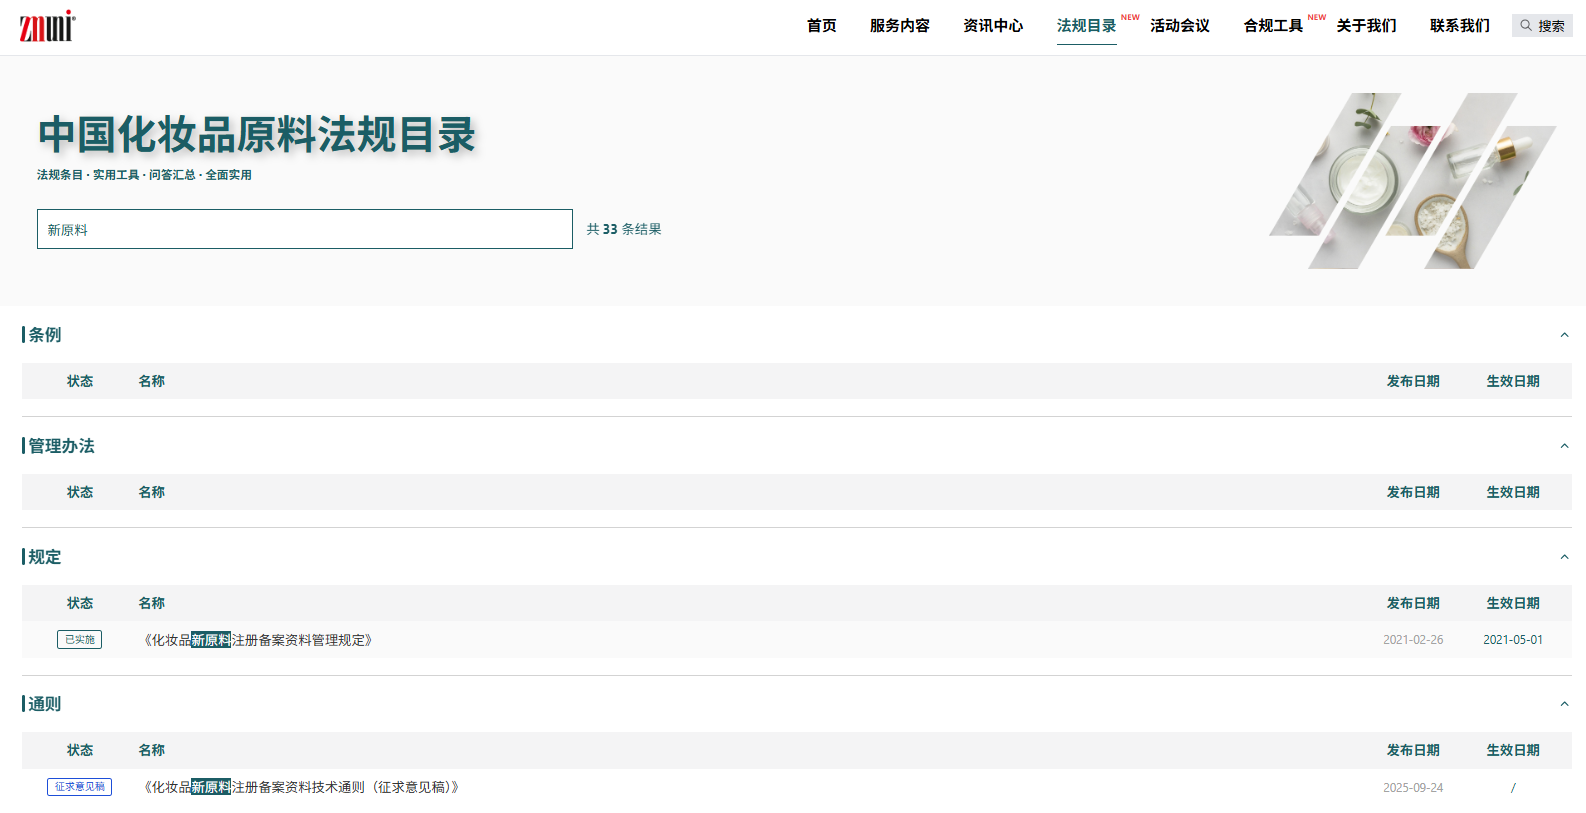Open the 首页 menu item
Image resolution: width=1586 pixels, height=813 pixels.
[821, 26]
